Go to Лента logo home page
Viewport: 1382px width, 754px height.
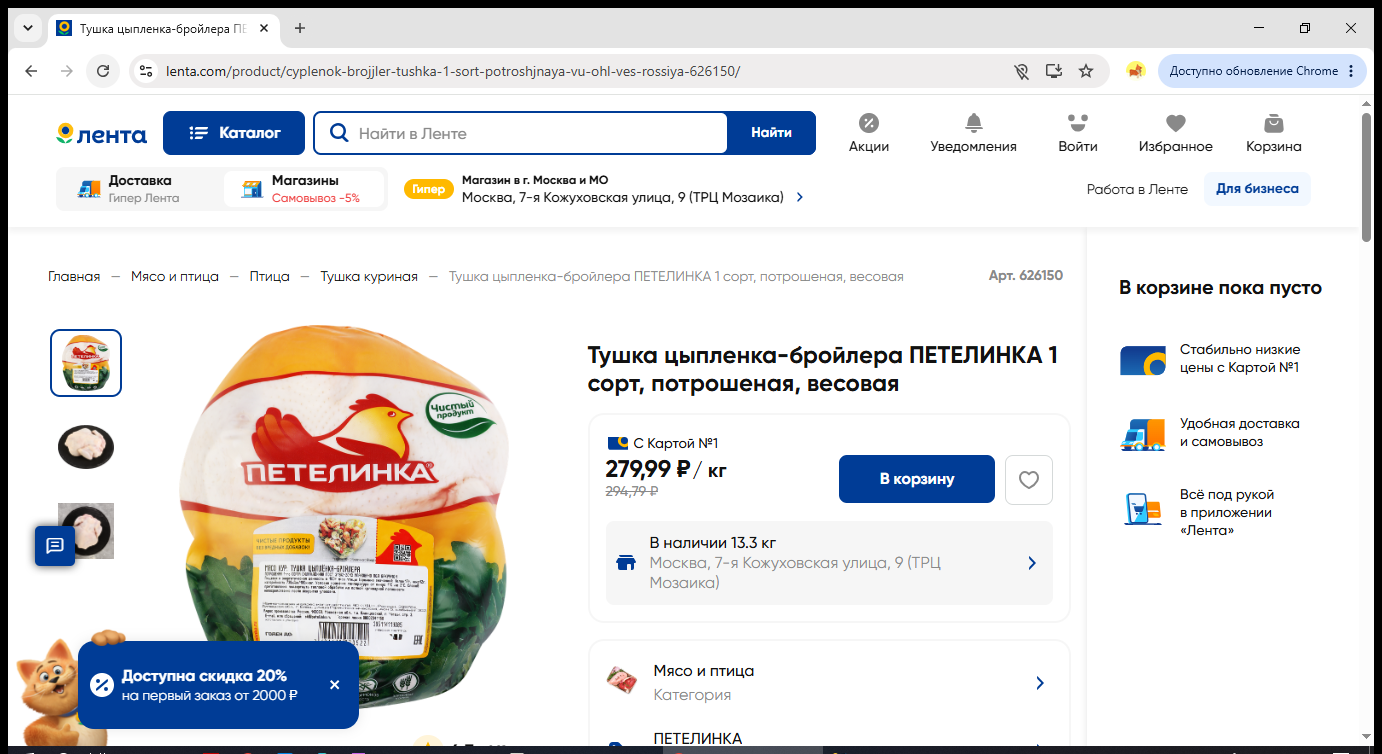click(101, 133)
